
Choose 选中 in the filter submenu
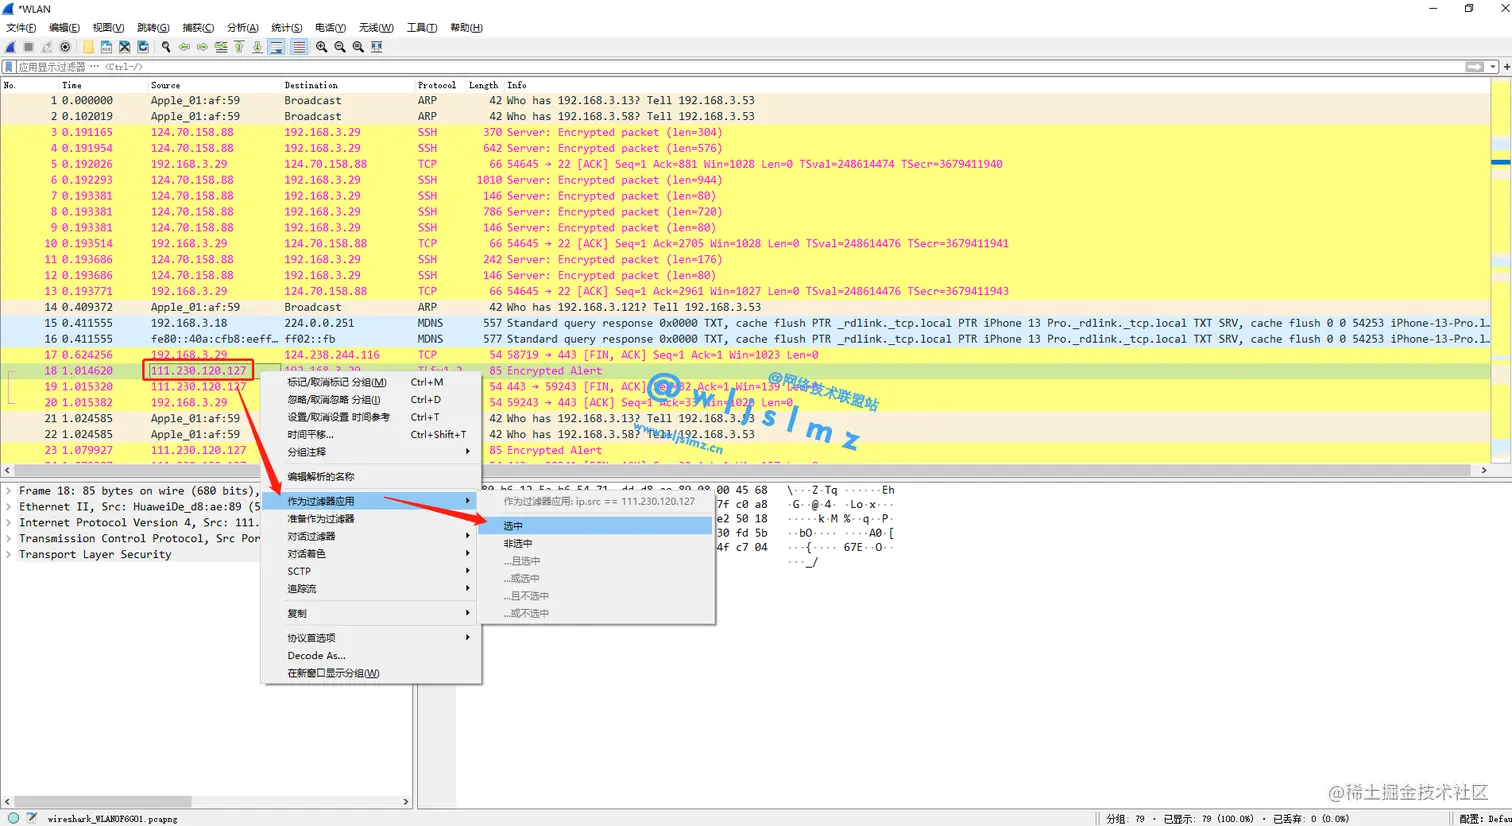[596, 526]
